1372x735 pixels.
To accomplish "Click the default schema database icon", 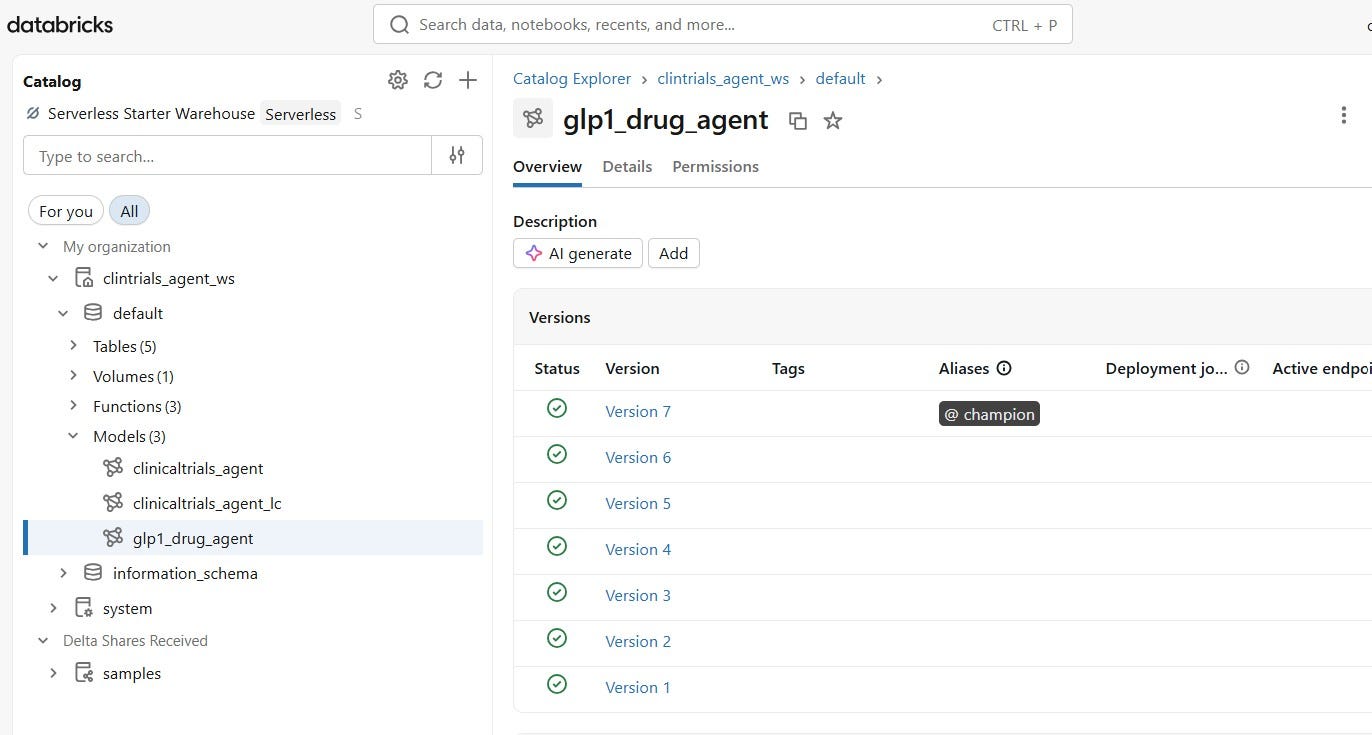I will [x=93, y=313].
